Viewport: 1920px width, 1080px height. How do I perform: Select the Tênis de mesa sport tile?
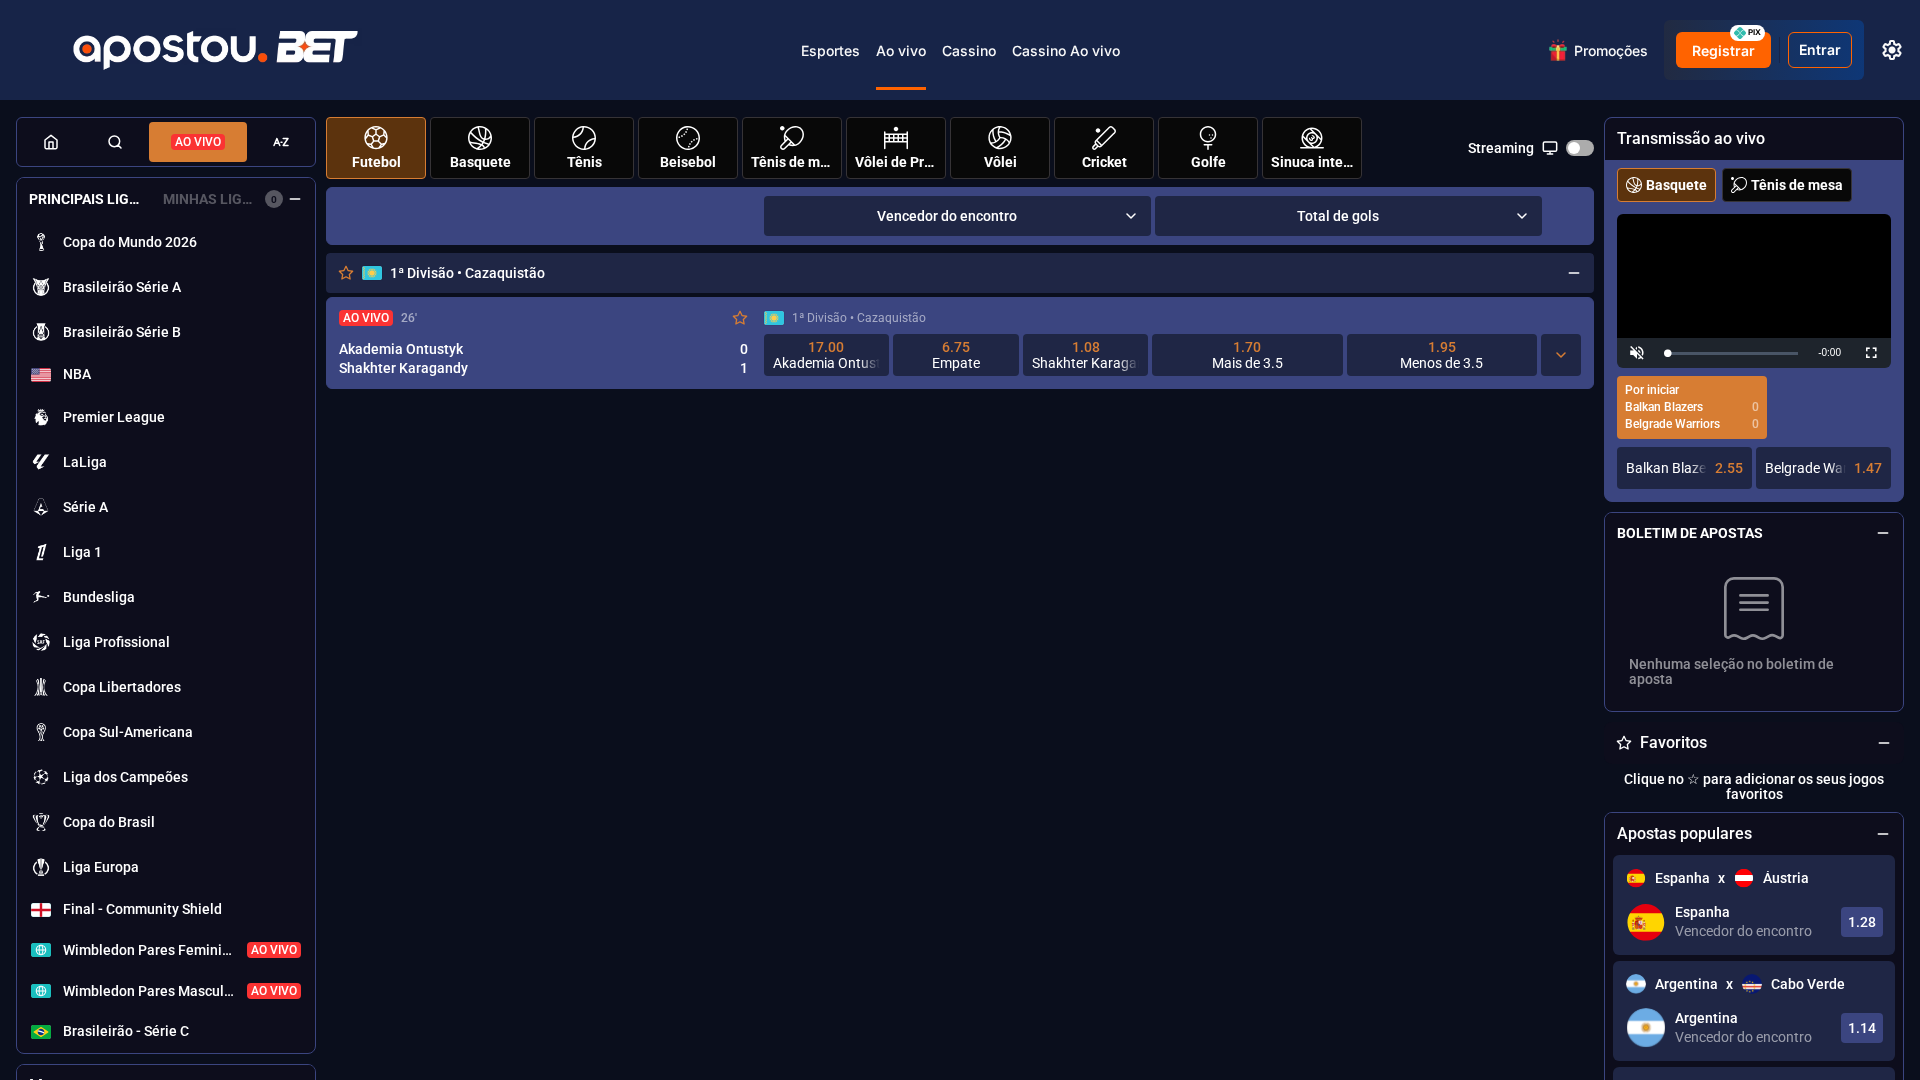(792, 148)
